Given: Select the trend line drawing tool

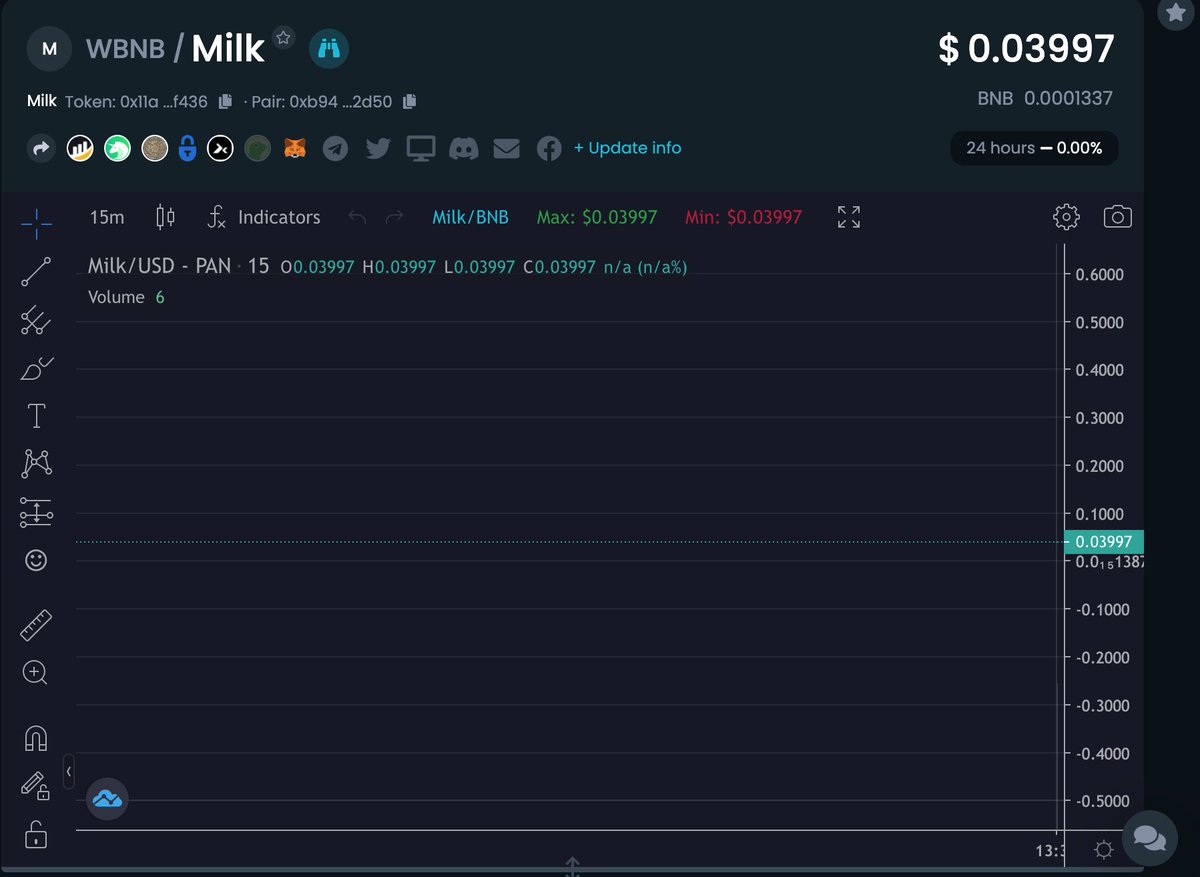Looking at the screenshot, I should coord(37,271).
